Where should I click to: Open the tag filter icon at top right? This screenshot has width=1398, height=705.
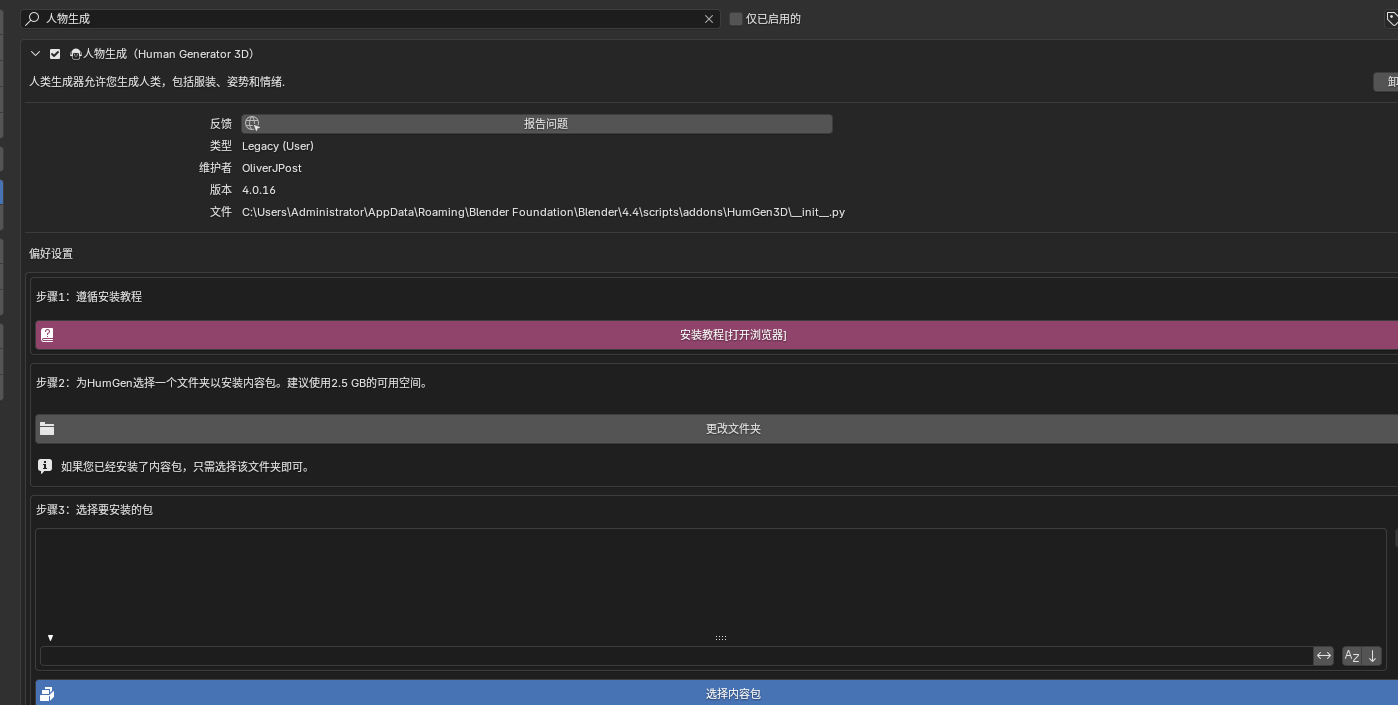[1391, 19]
